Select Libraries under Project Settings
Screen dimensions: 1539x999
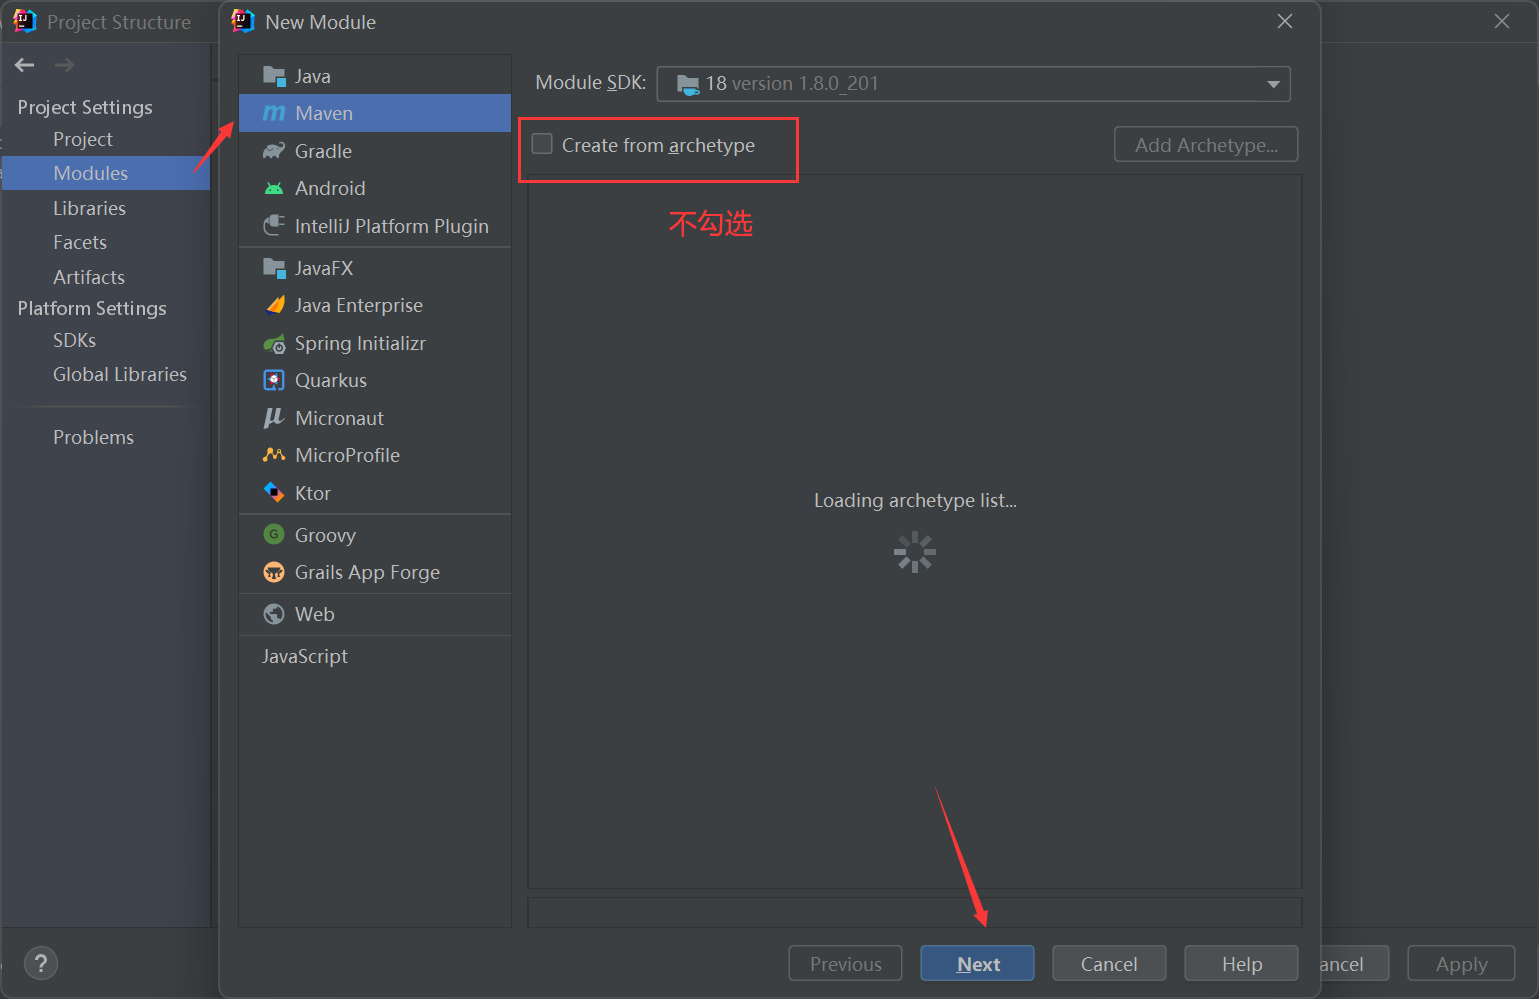[89, 207]
